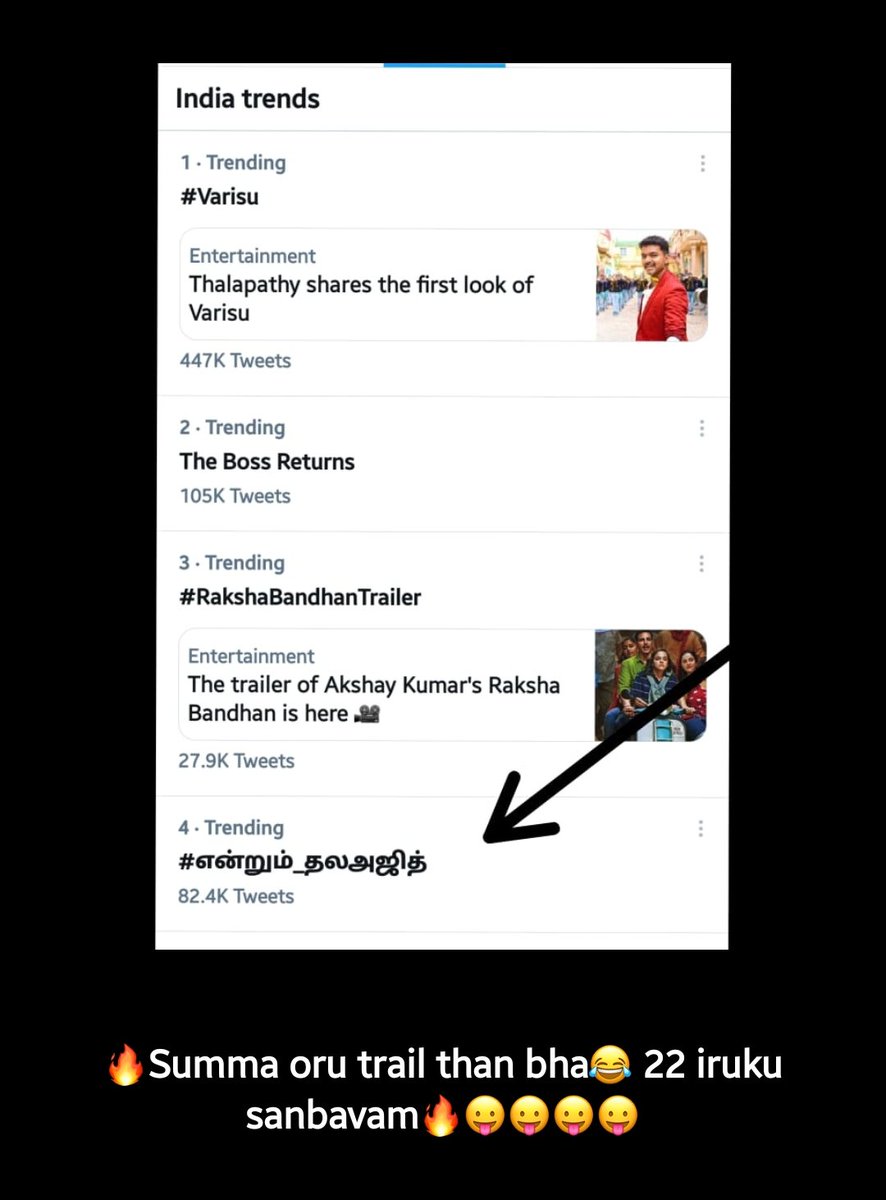Open more options for #RakshaBandhanTrailer trend

tap(702, 564)
